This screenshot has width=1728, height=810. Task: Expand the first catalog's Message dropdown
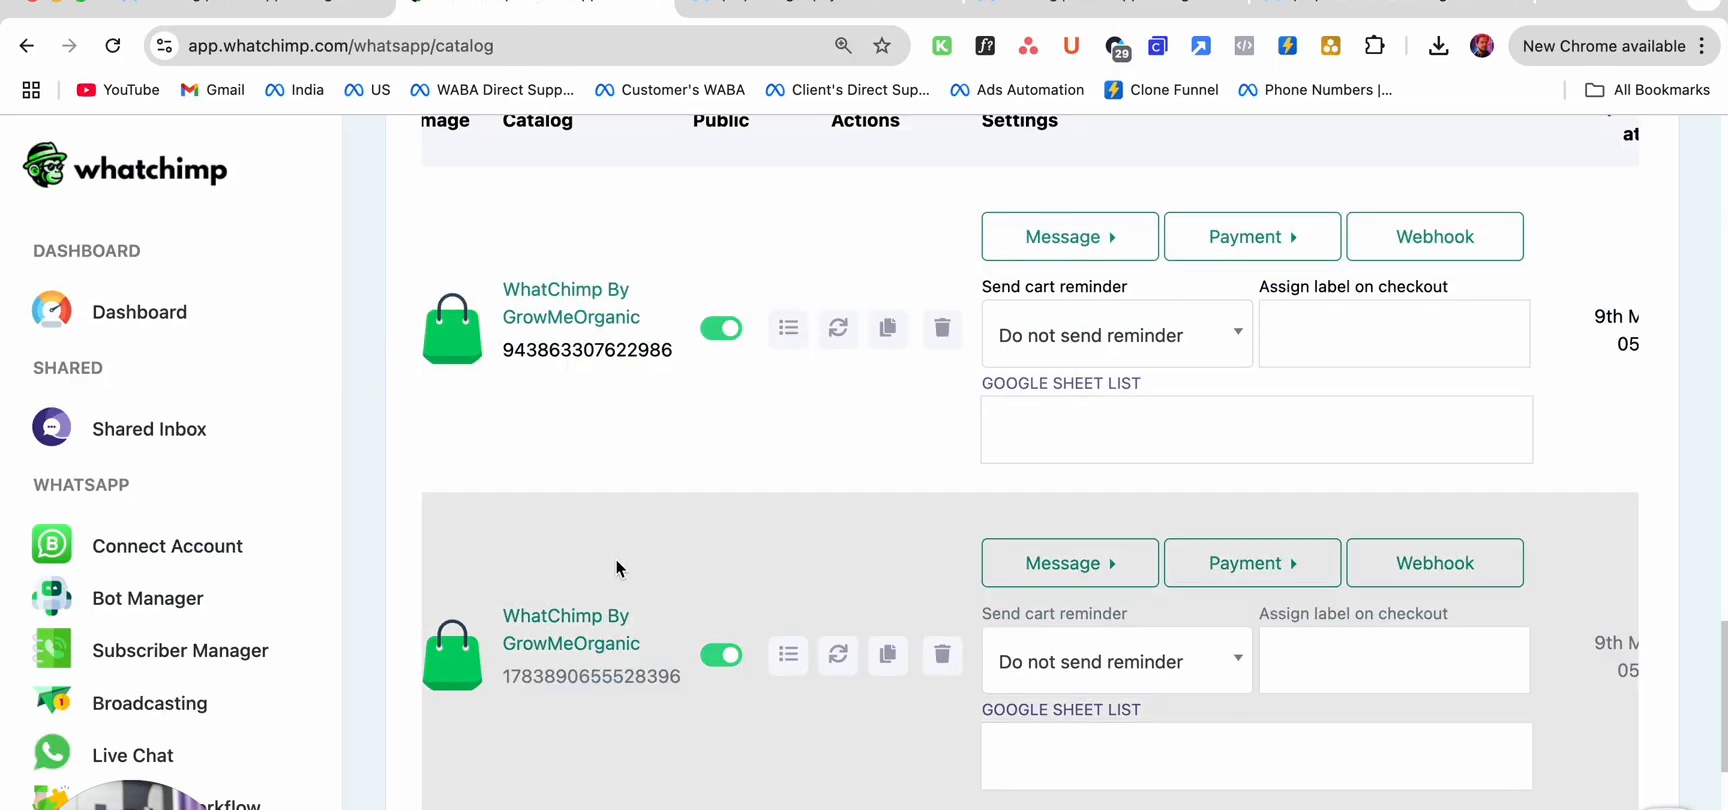coord(1070,237)
